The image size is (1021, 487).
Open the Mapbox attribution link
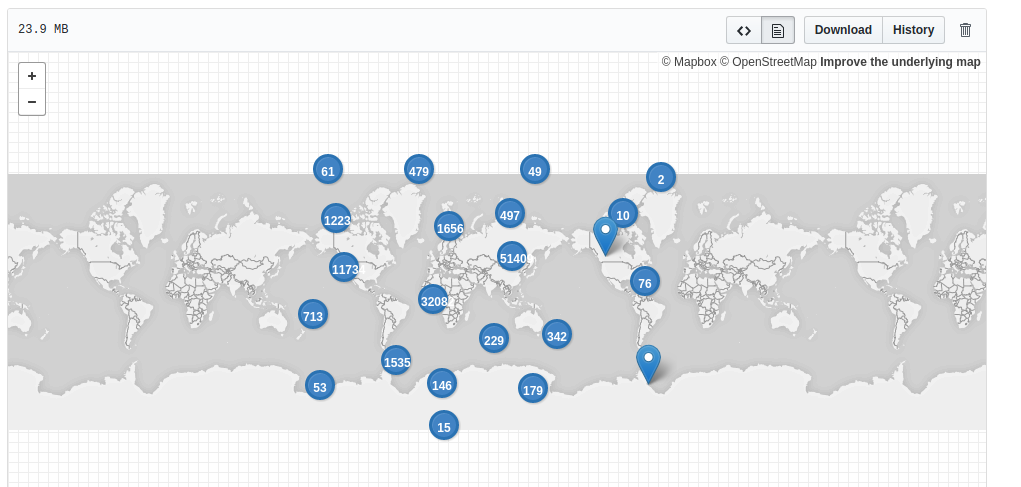pos(689,62)
